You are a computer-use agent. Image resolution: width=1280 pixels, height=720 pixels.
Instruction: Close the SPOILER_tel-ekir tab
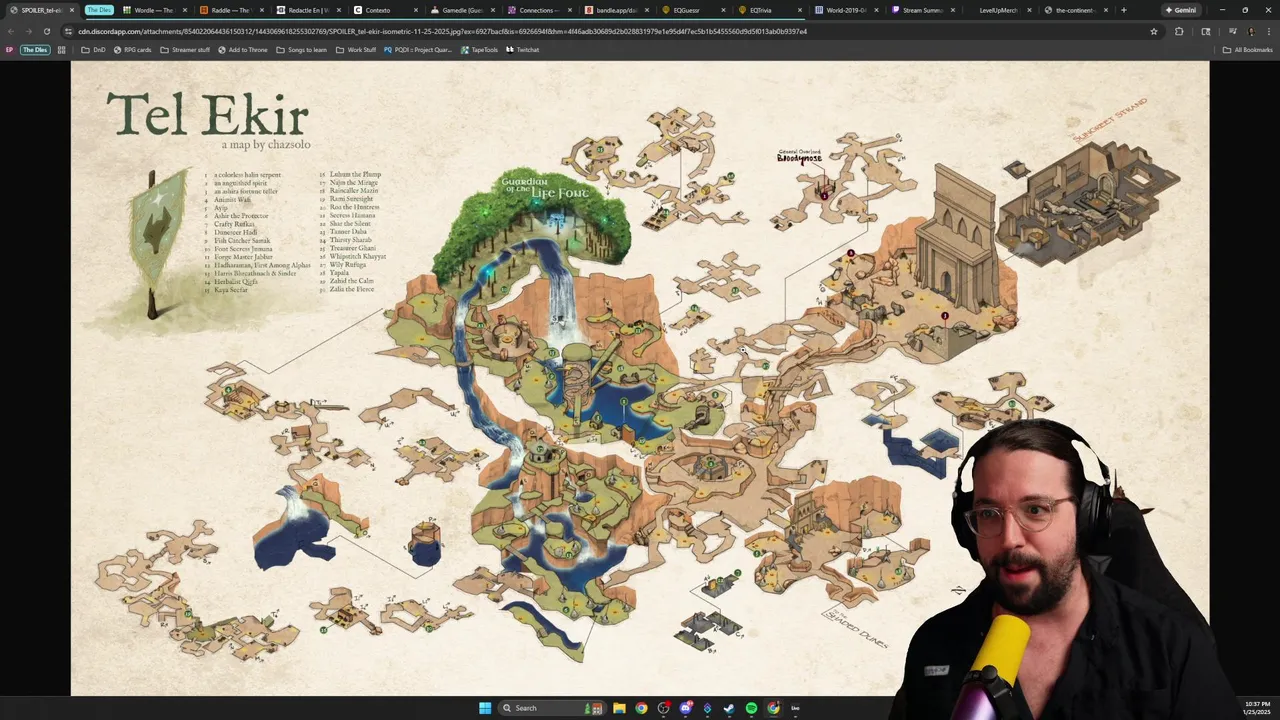(72, 10)
